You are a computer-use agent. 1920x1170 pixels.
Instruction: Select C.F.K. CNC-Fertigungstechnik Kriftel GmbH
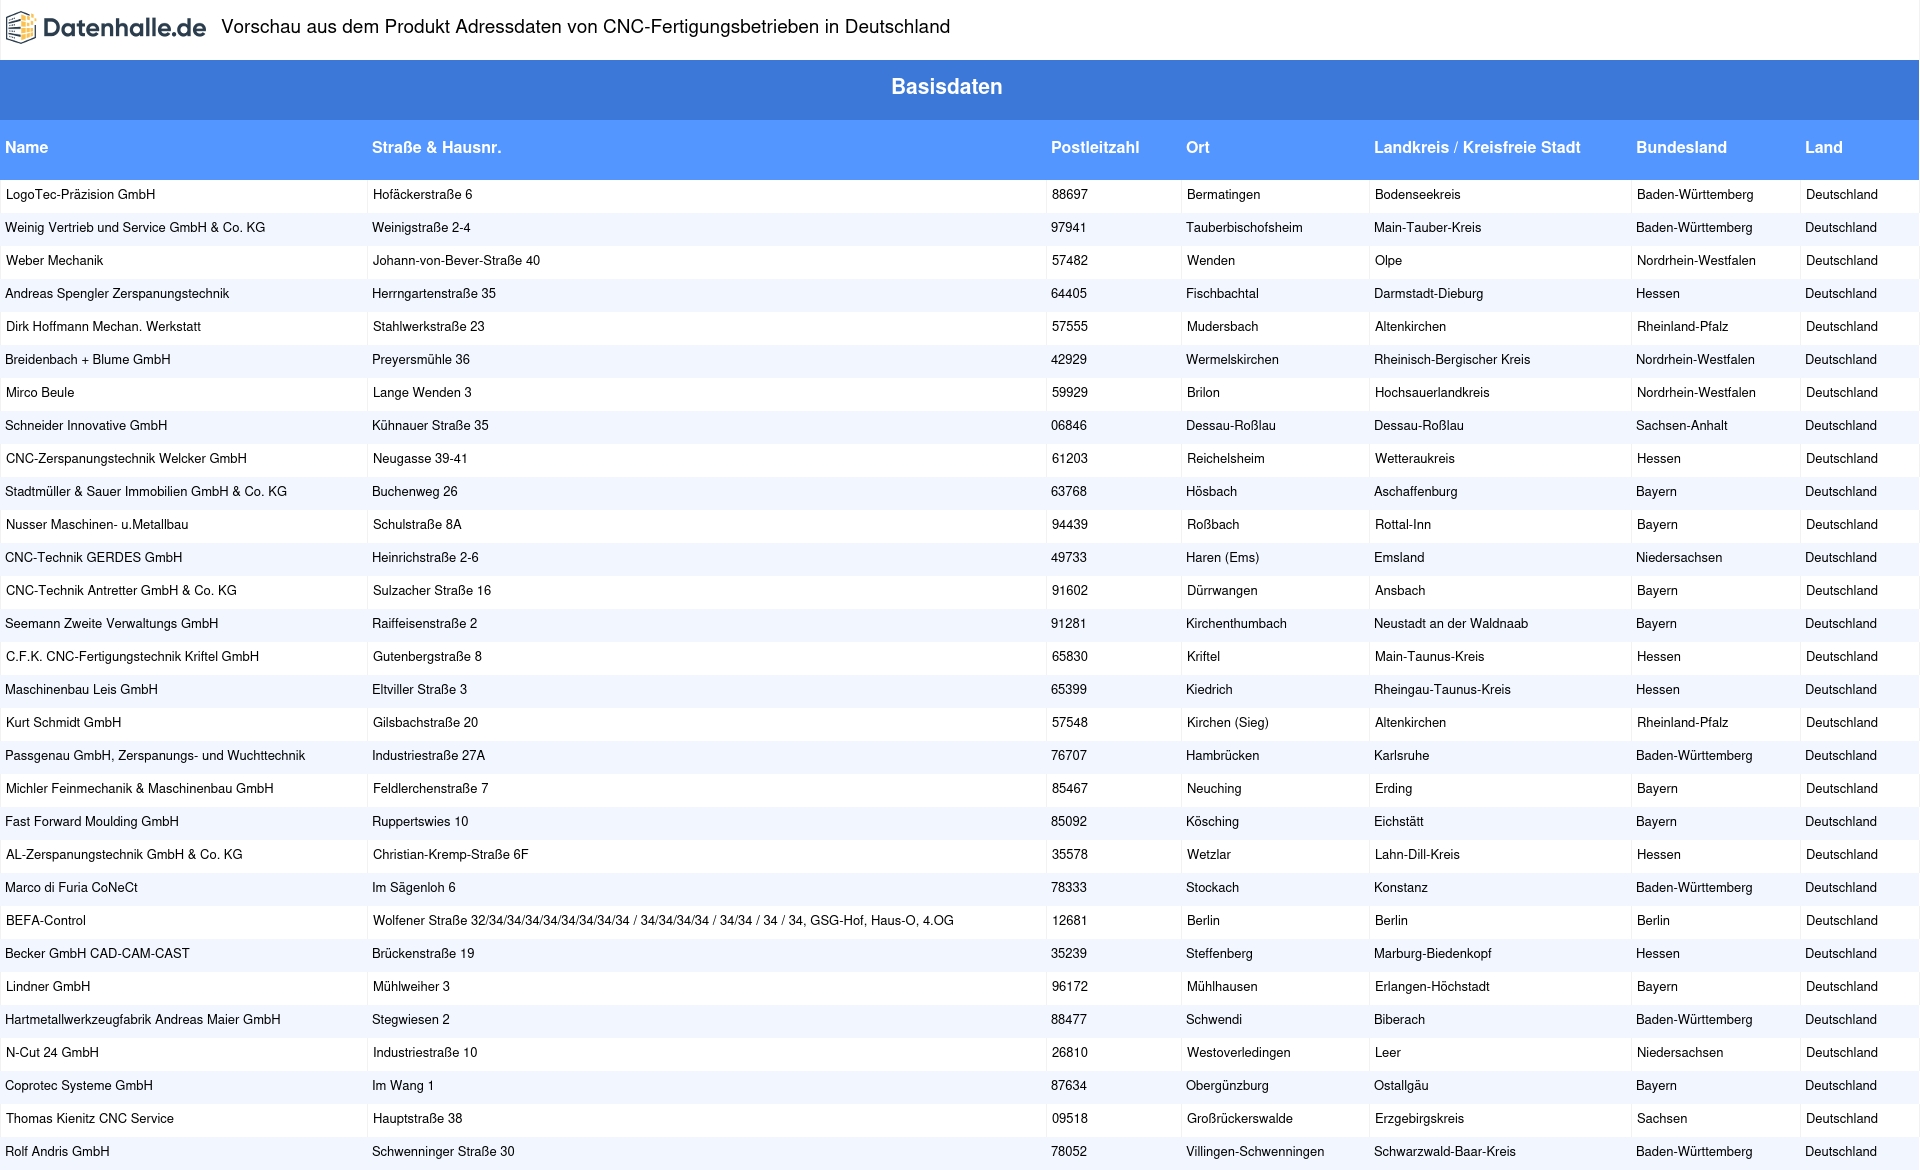pos(132,656)
